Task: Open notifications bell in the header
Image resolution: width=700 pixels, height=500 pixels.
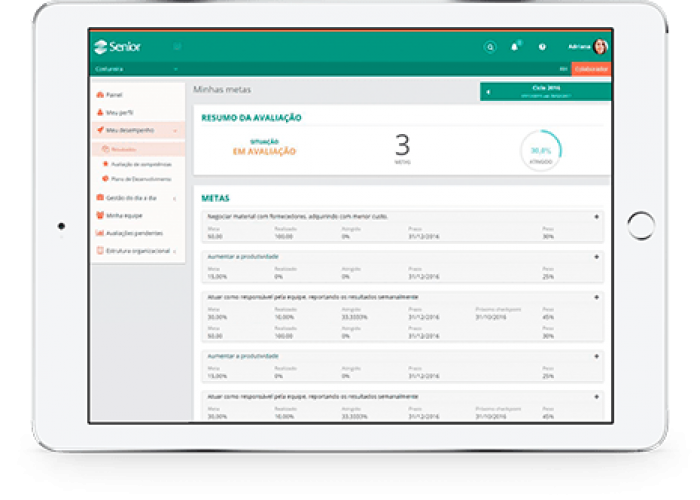Action: click(515, 47)
